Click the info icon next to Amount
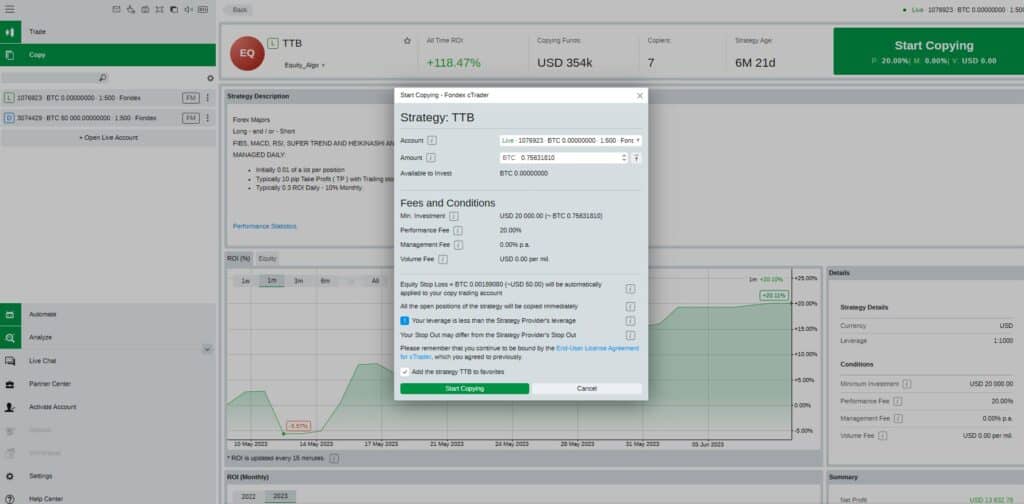 pos(431,157)
